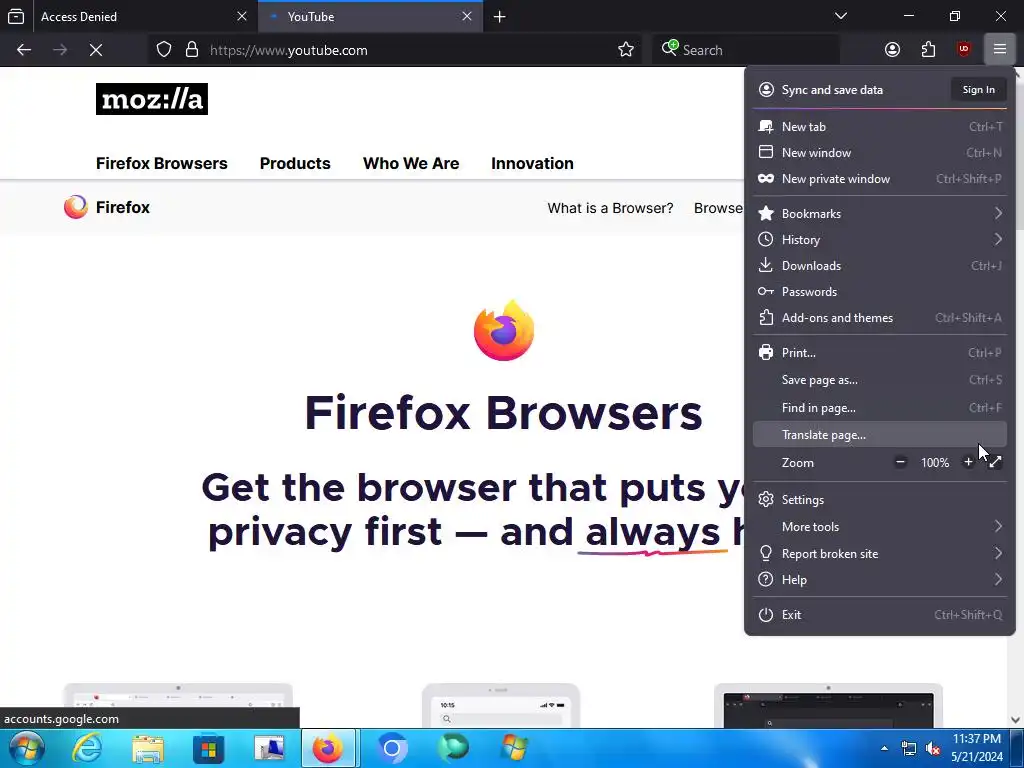Enter full screen via zoom arrows icon
1024x768 pixels.
[995, 462]
